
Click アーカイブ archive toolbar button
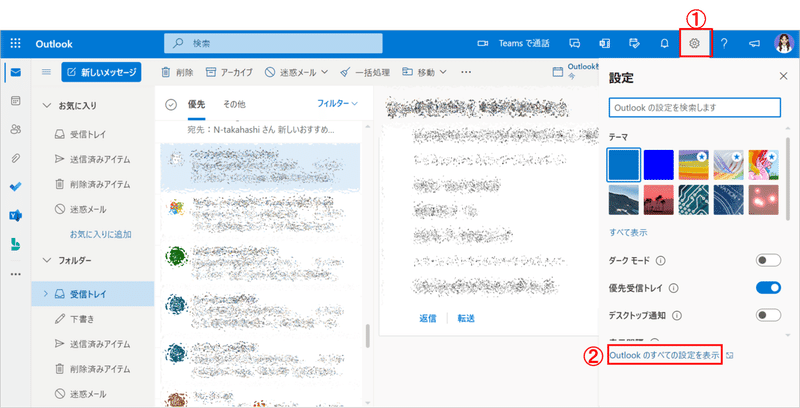tap(229, 72)
